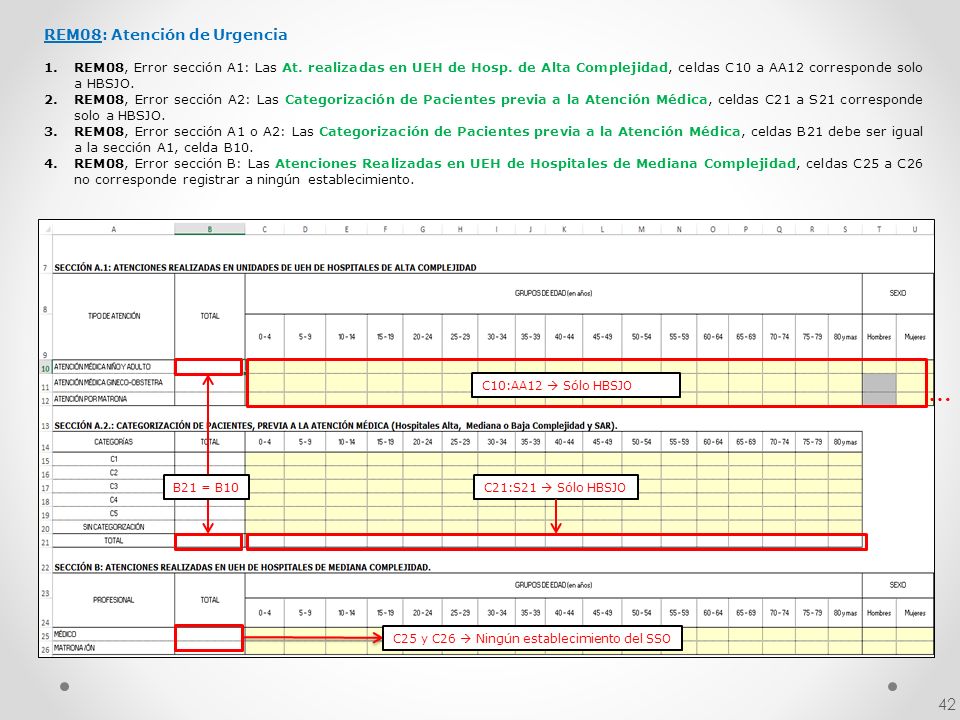The width and height of the screenshot is (960, 720).
Task: Click 'Hombres' header in Section A.1
Action: point(879,337)
